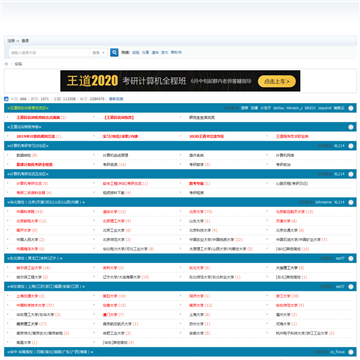This screenshot has height=360, width=360.
Task: View the latest replies link in stats bar
Action: coord(116,99)
